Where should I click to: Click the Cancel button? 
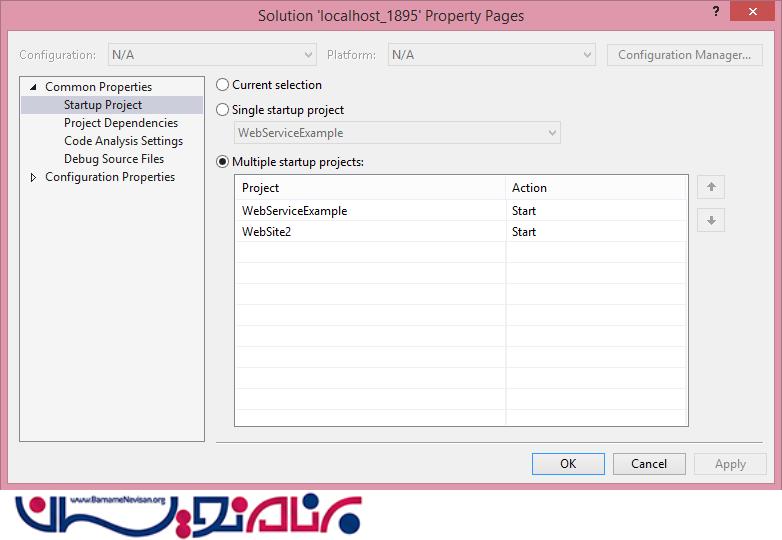pos(648,463)
